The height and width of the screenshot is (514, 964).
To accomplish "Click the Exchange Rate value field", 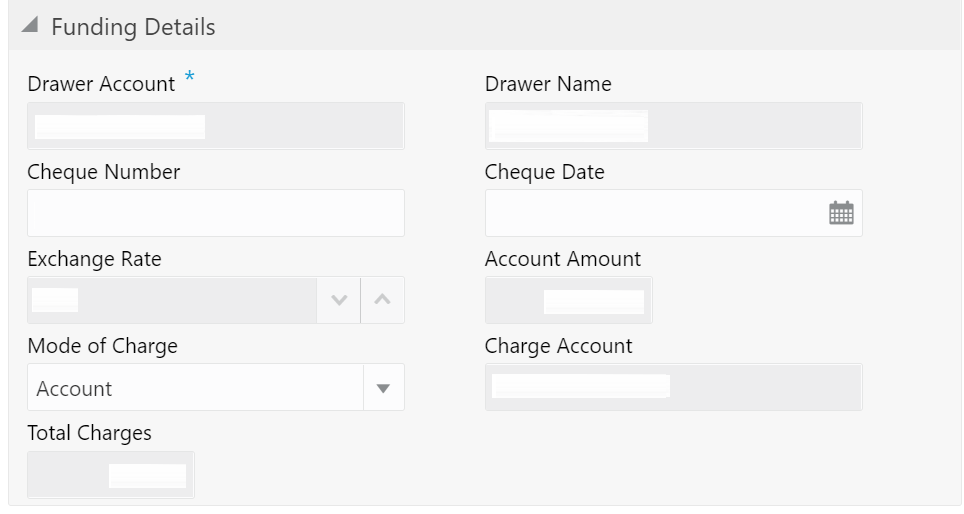I will click(170, 300).
